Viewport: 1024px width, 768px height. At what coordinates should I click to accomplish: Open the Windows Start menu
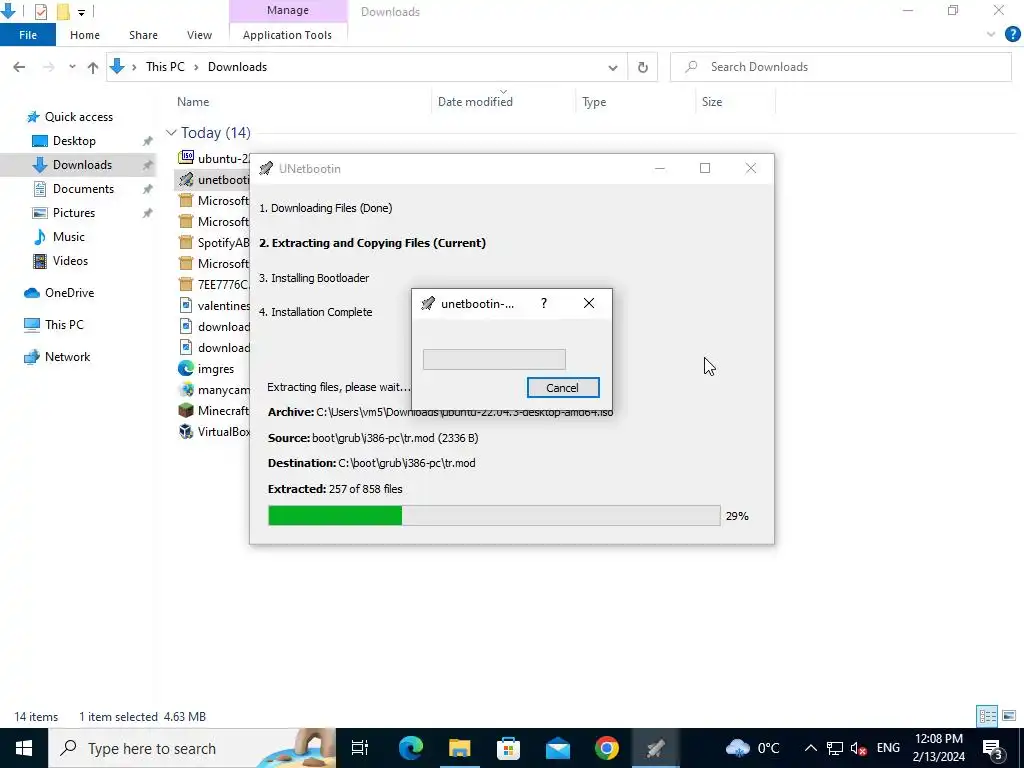click(x=24, y=748)
